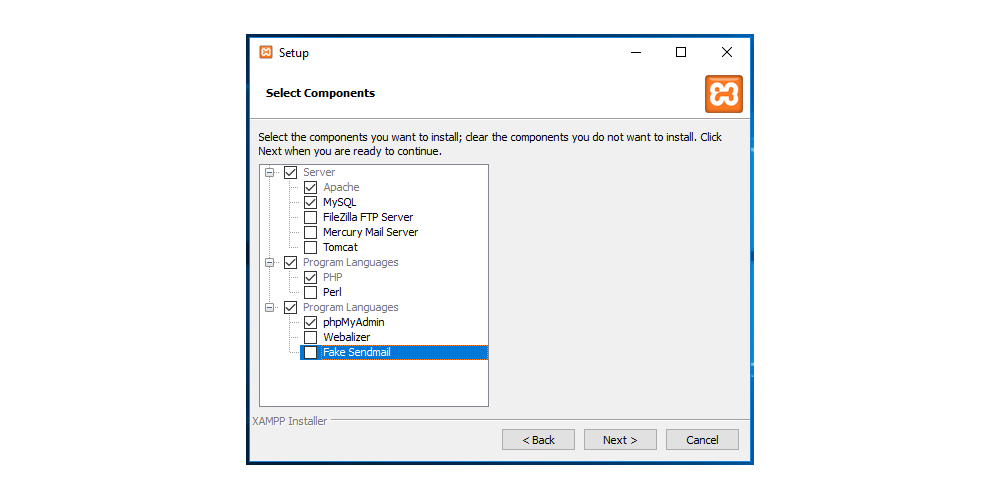The image size is (1000, 500).
Task: Select the highlighted Fake Sendmail label
Action: pyautogui.click(x=357, y=353)
